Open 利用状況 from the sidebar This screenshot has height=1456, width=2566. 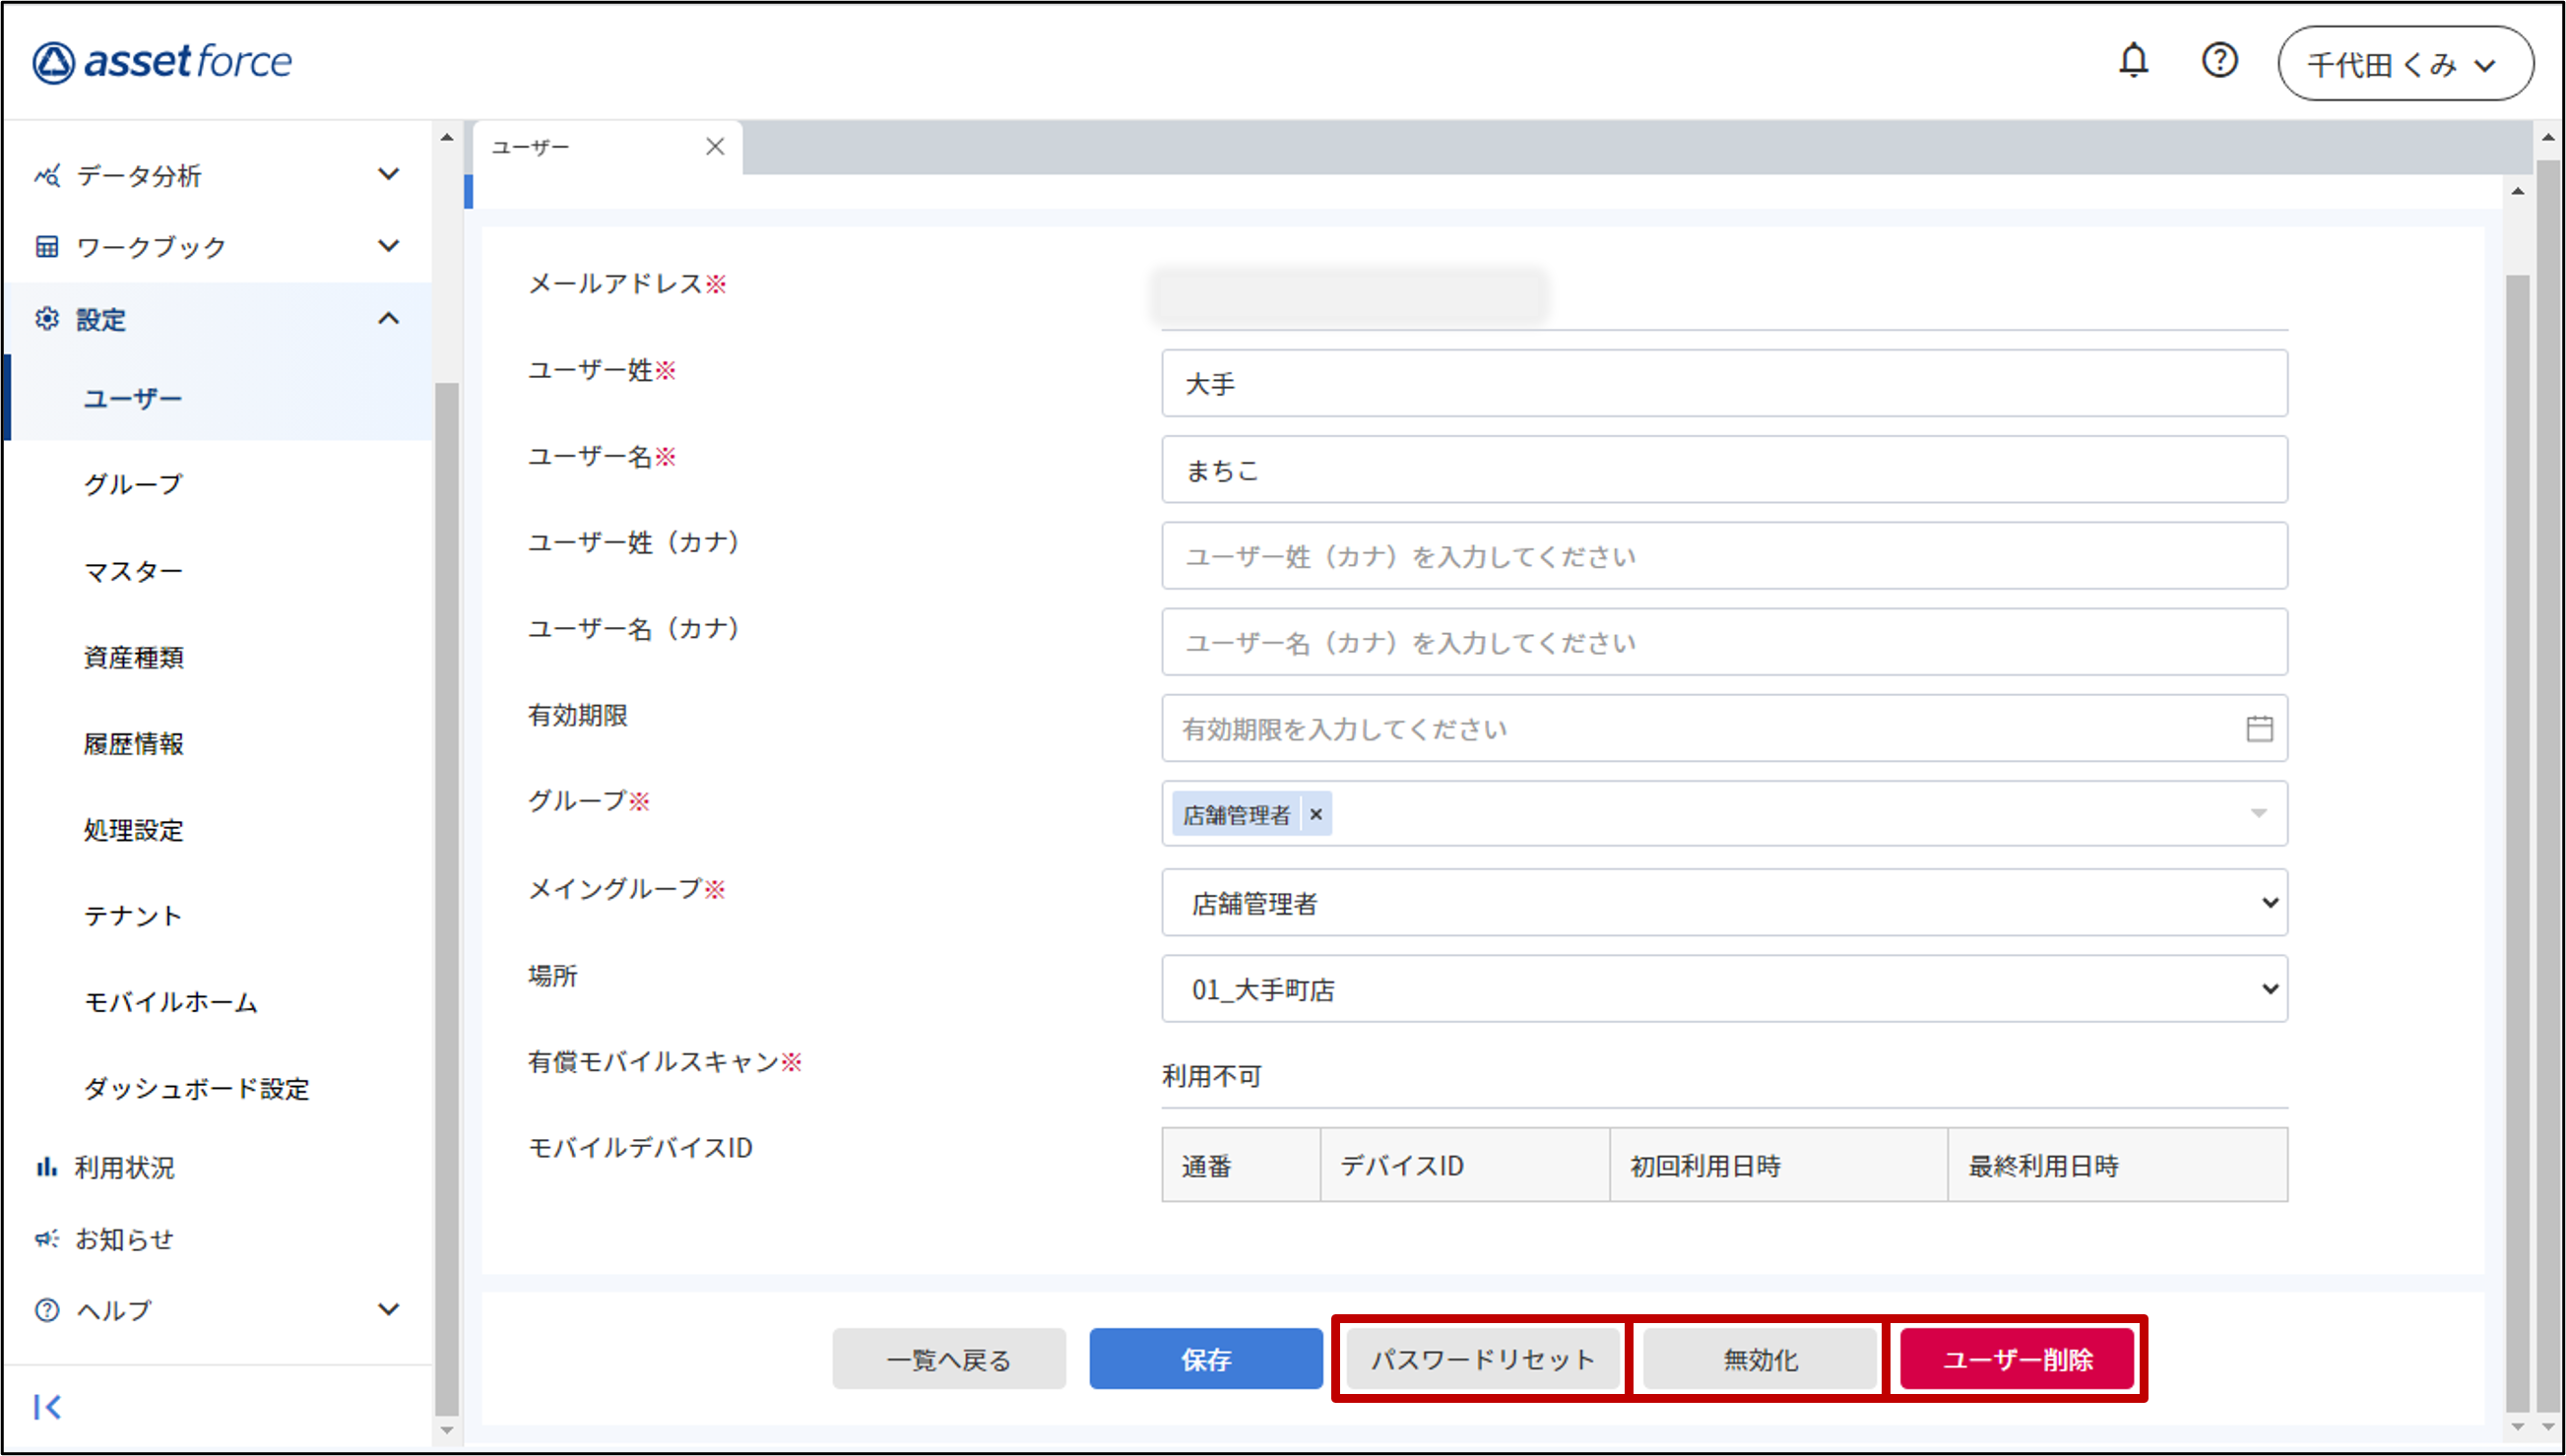click(125, 1167)
